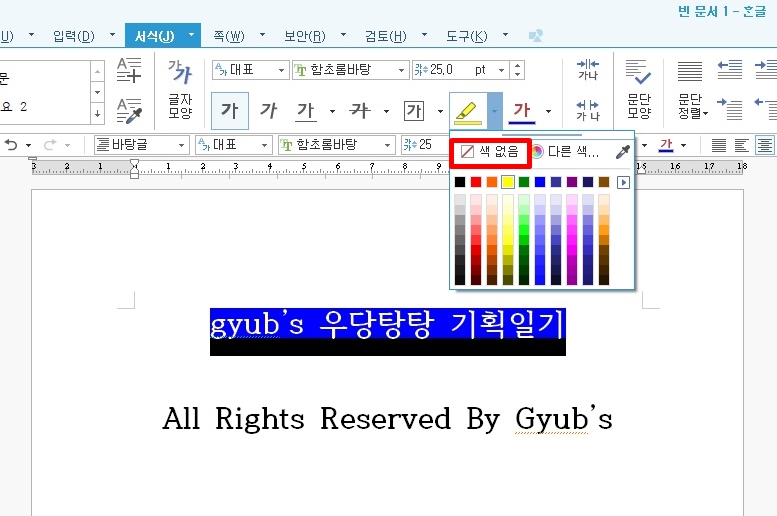Toggle underline 가 formatting
Image resolution: width=777 pixels, height=516 pixels.
coord(306,111)
